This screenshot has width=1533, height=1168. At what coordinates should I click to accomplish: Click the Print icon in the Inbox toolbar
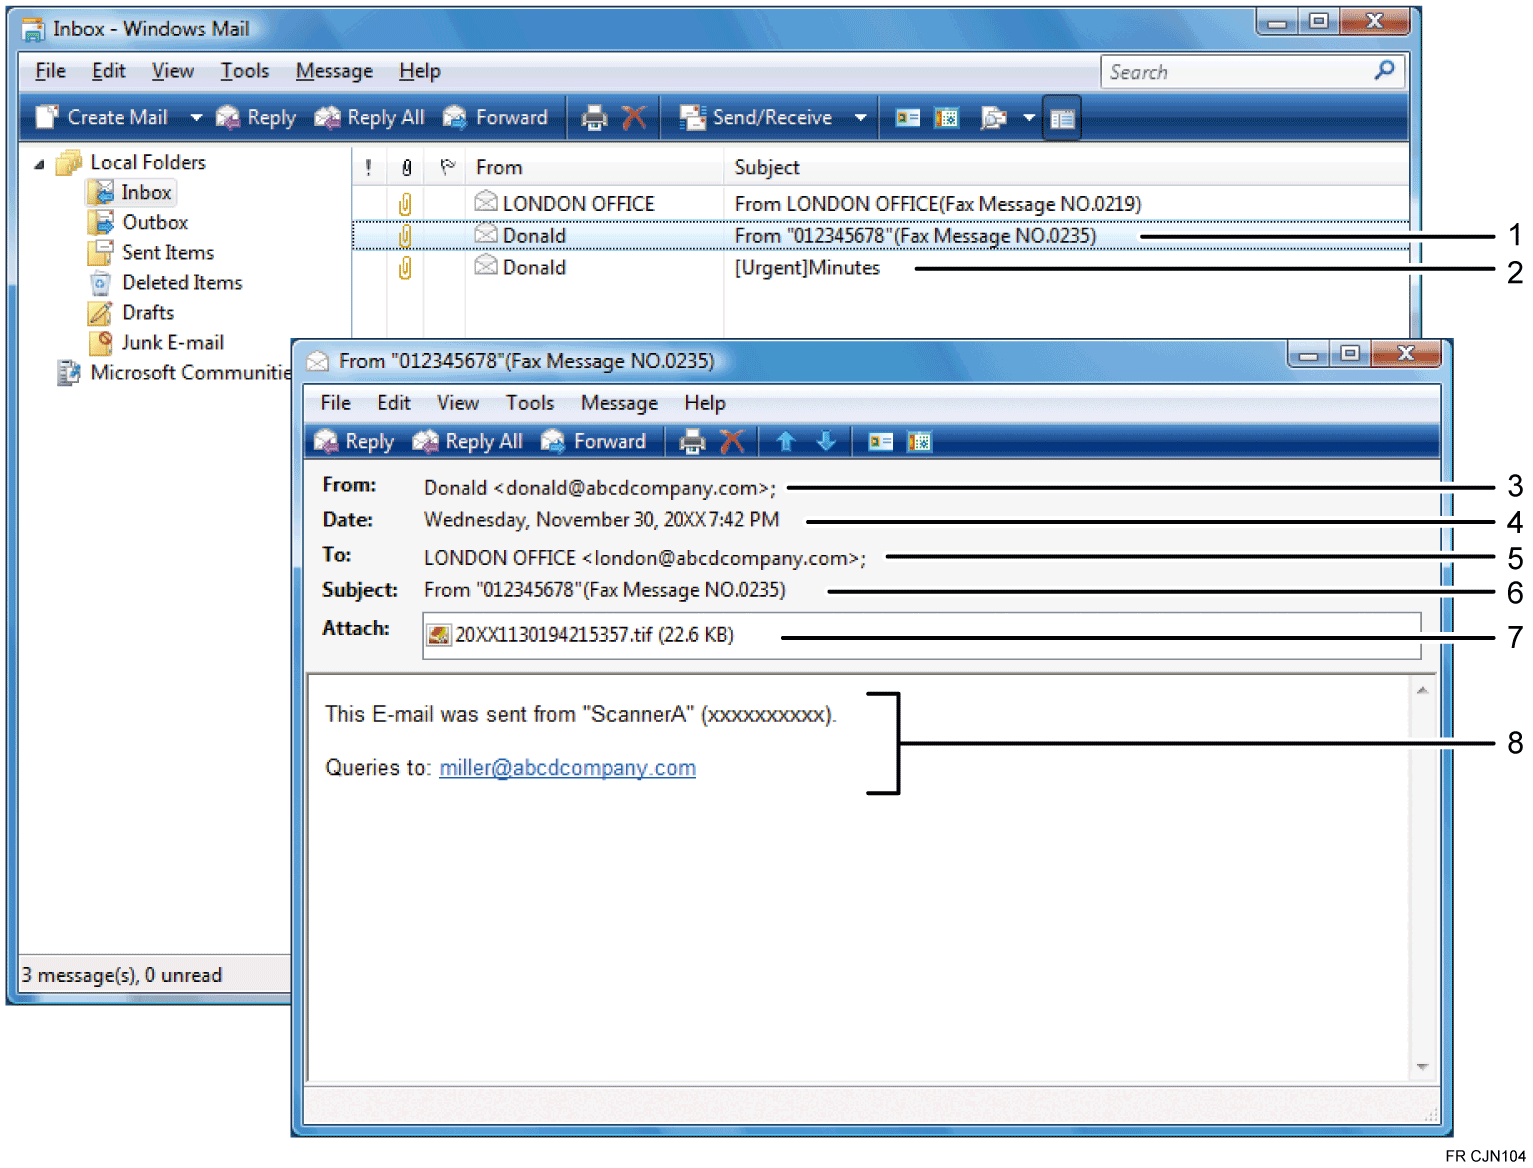click(594, 118)
